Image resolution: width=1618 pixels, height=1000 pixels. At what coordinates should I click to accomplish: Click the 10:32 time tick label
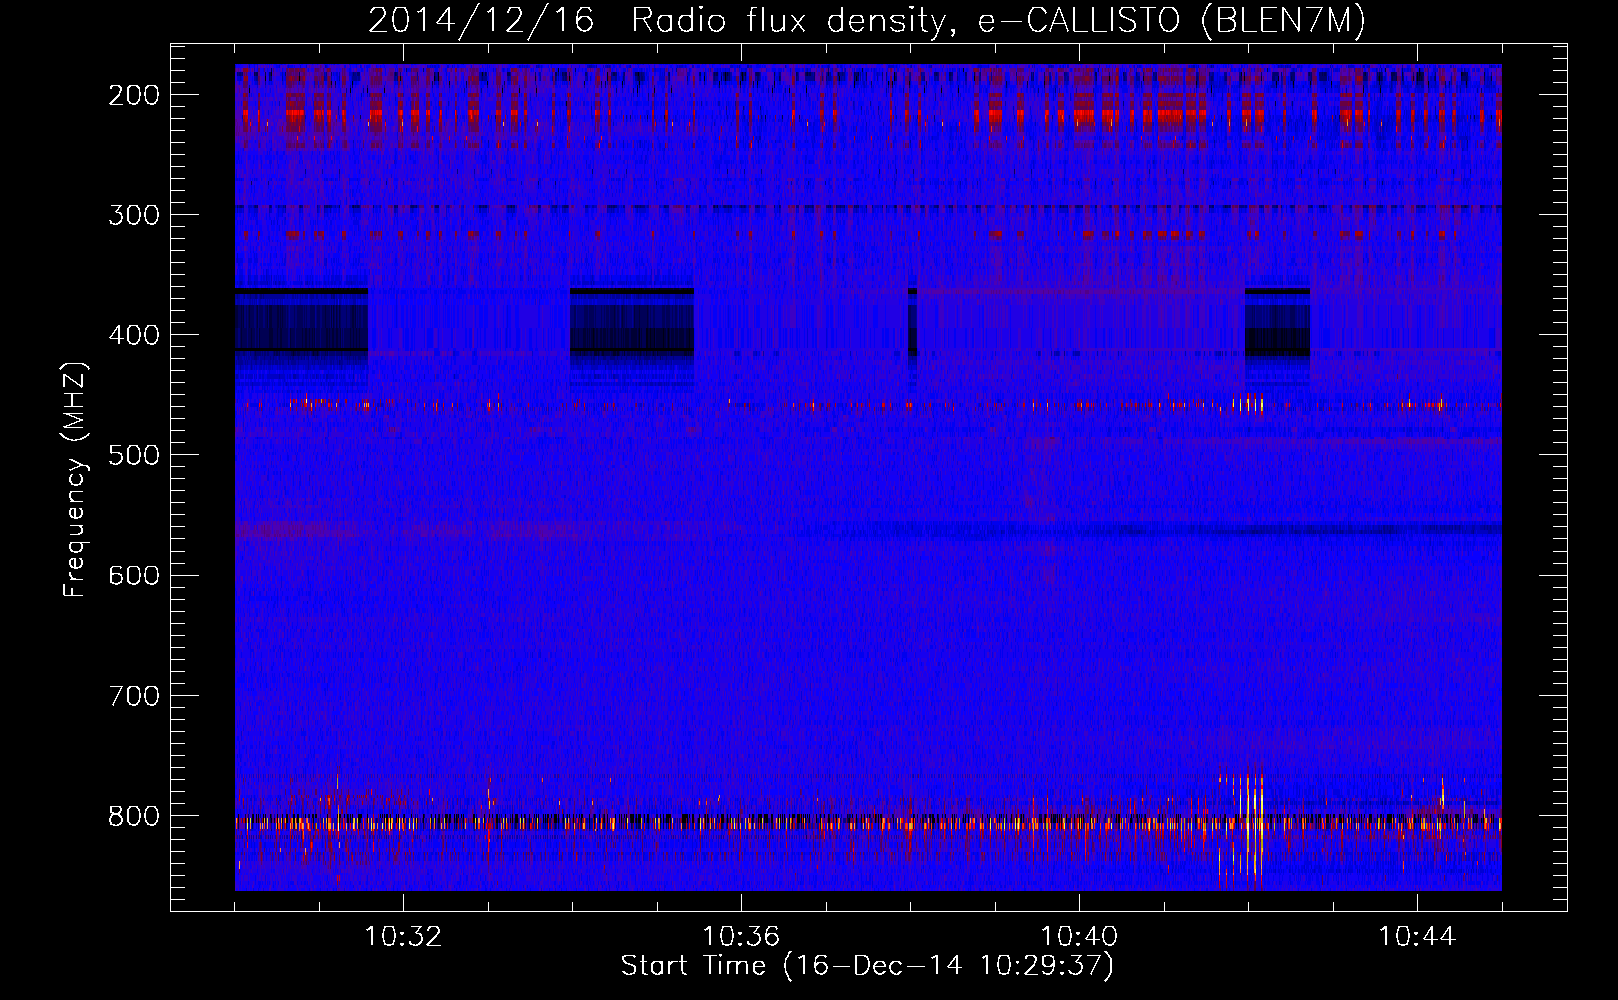(x=403, y=937)
